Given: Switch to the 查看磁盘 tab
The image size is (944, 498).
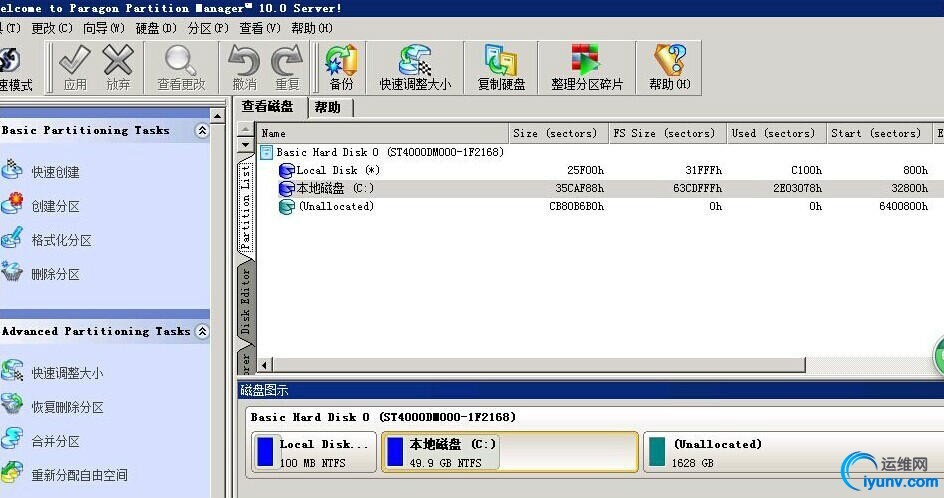Looking at the screenshot, I should 268,107.
